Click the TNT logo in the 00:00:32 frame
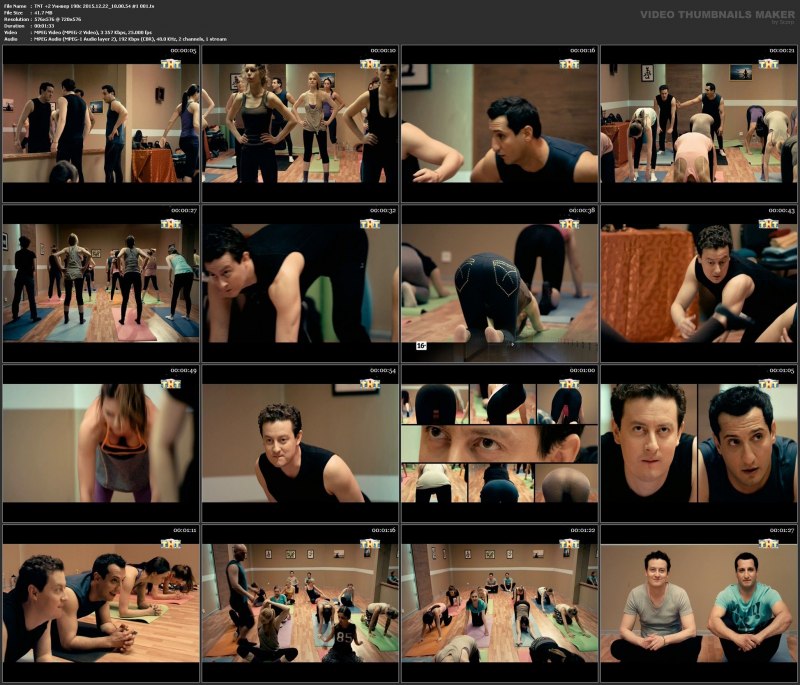The image size is (800, 685). 370,224
